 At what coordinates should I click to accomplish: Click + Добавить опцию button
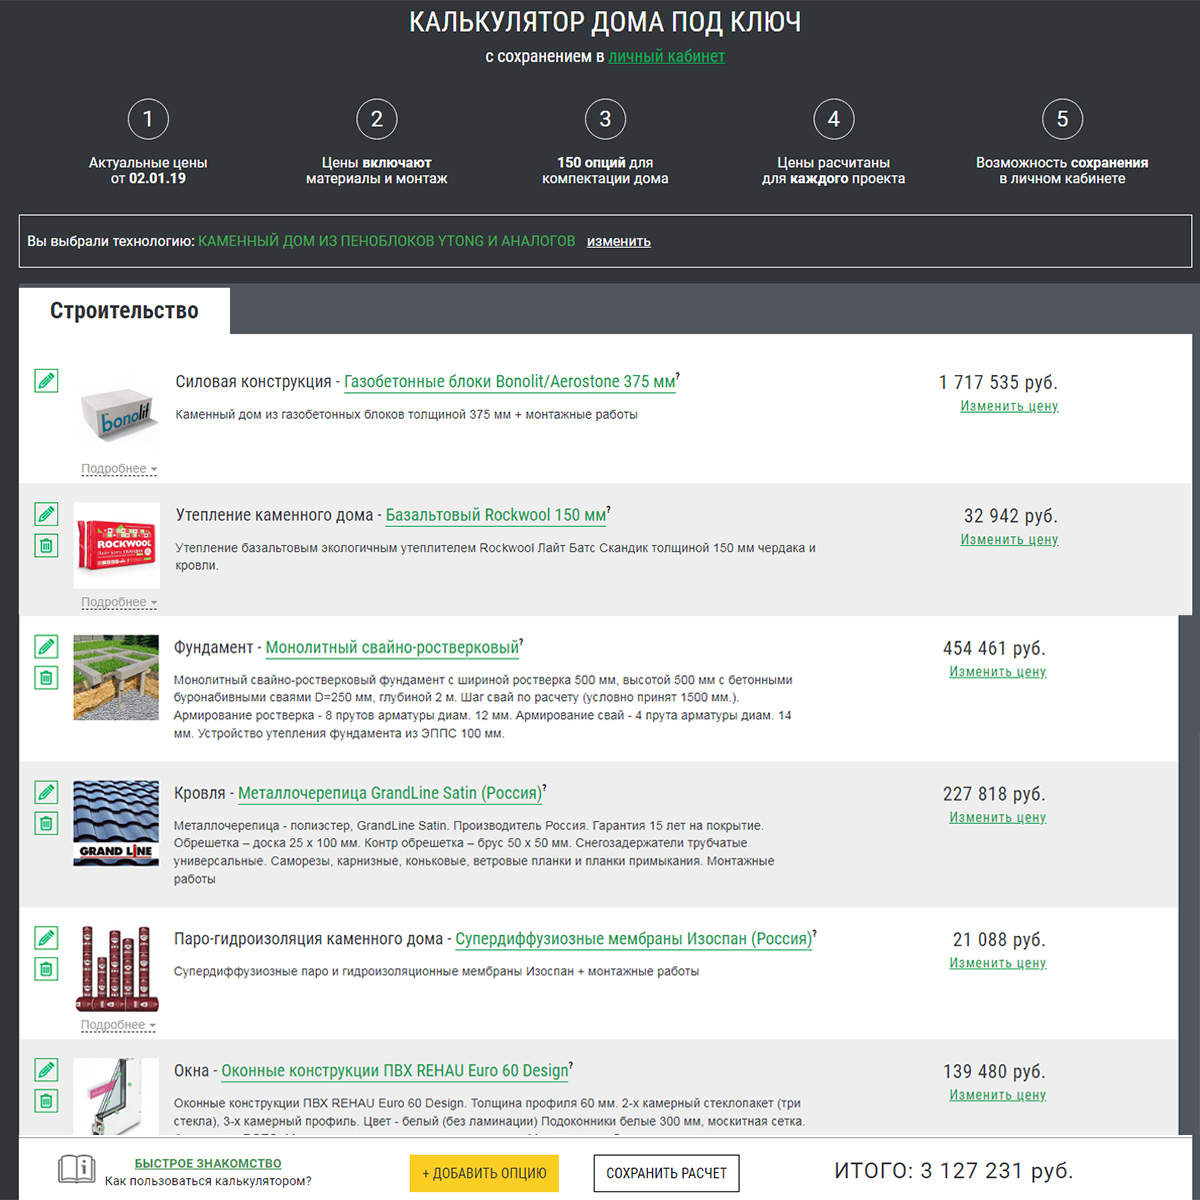(x=484, y=1174)
